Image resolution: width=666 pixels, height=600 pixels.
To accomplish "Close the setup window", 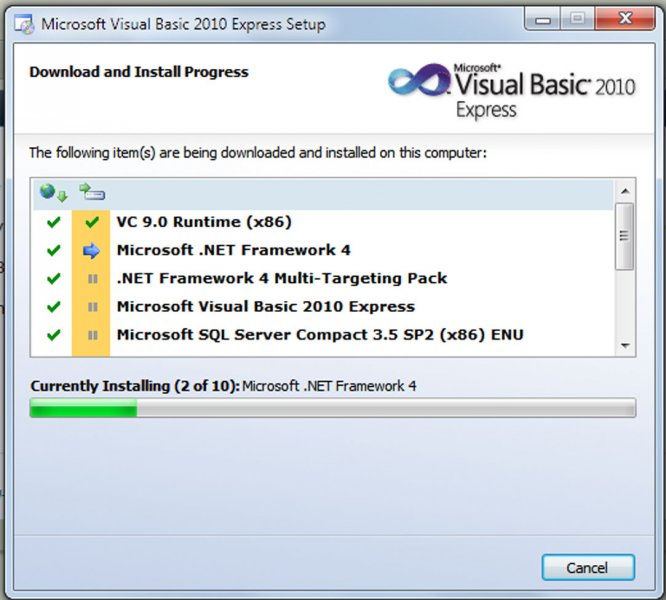I will tap(625, 19).
